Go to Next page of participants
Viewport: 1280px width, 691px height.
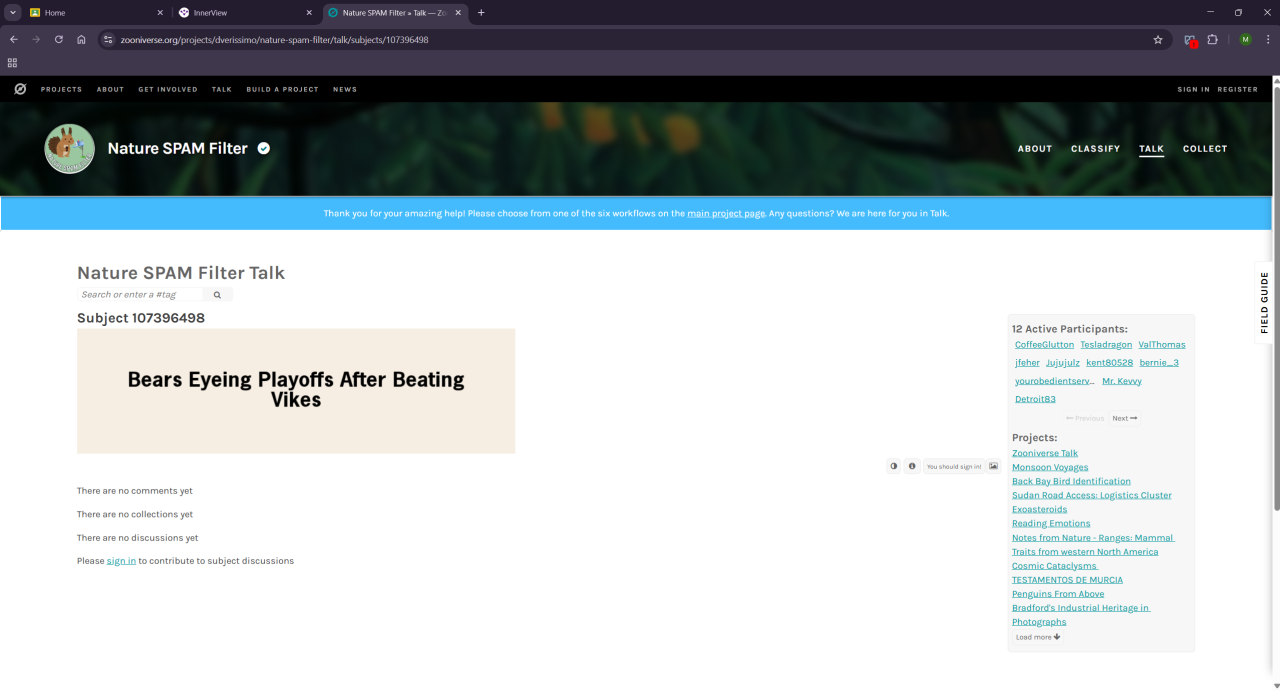click(x=1125, y=418)
